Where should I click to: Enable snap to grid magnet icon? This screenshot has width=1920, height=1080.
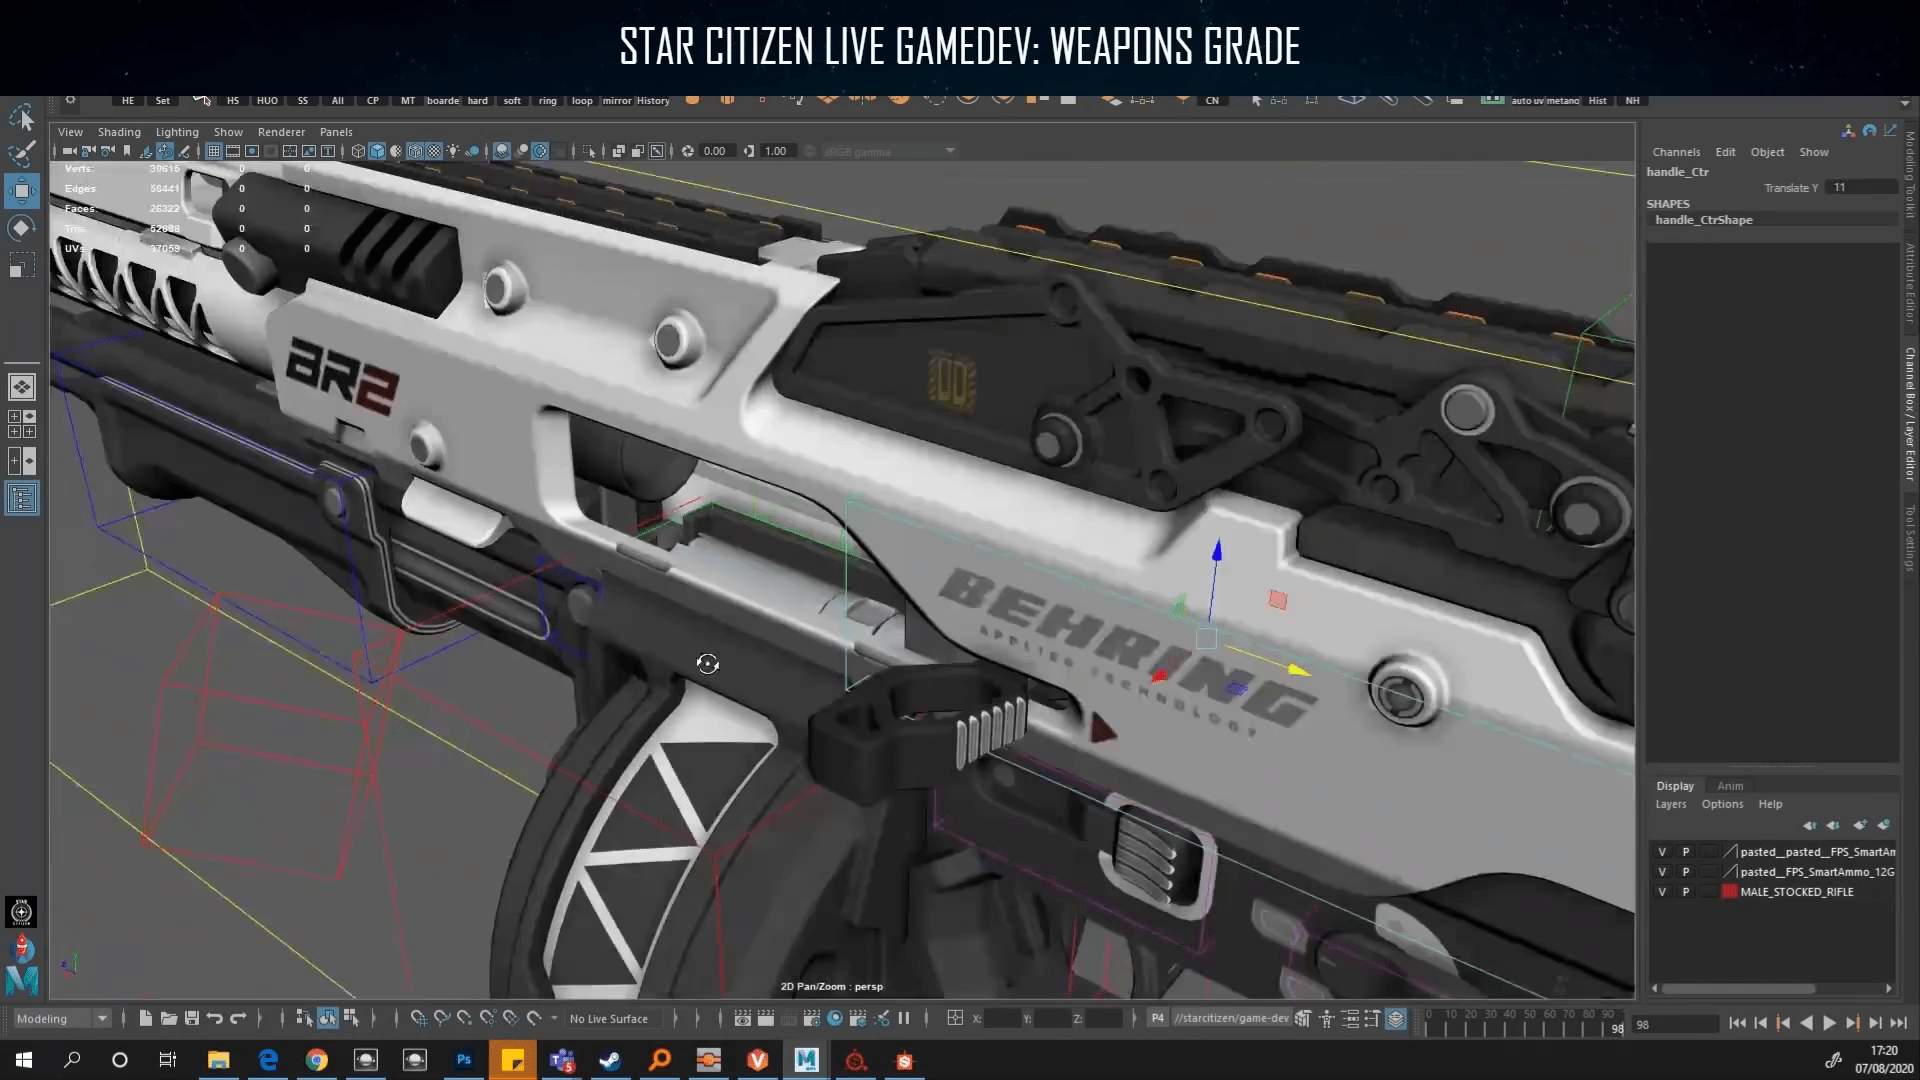point(419,1019)
